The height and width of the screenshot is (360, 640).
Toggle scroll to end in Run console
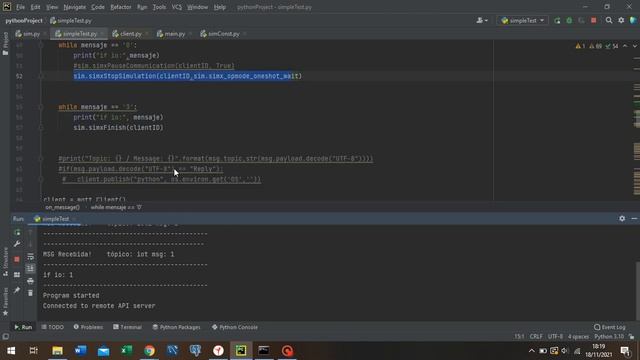point(30,268)
